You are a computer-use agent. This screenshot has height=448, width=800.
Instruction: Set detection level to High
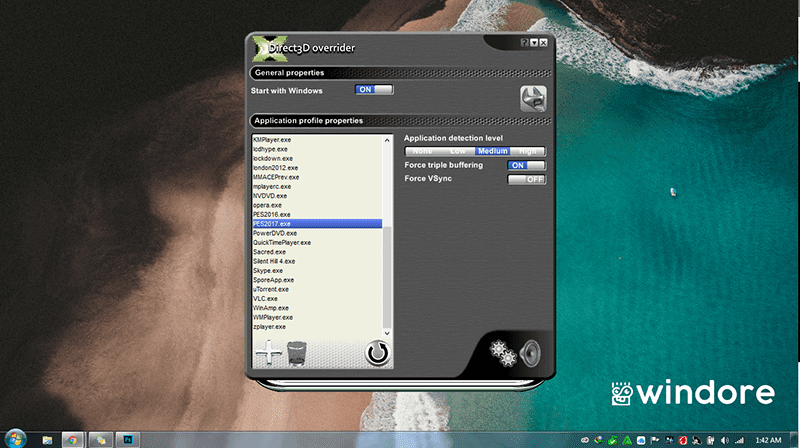pos(528,151)
